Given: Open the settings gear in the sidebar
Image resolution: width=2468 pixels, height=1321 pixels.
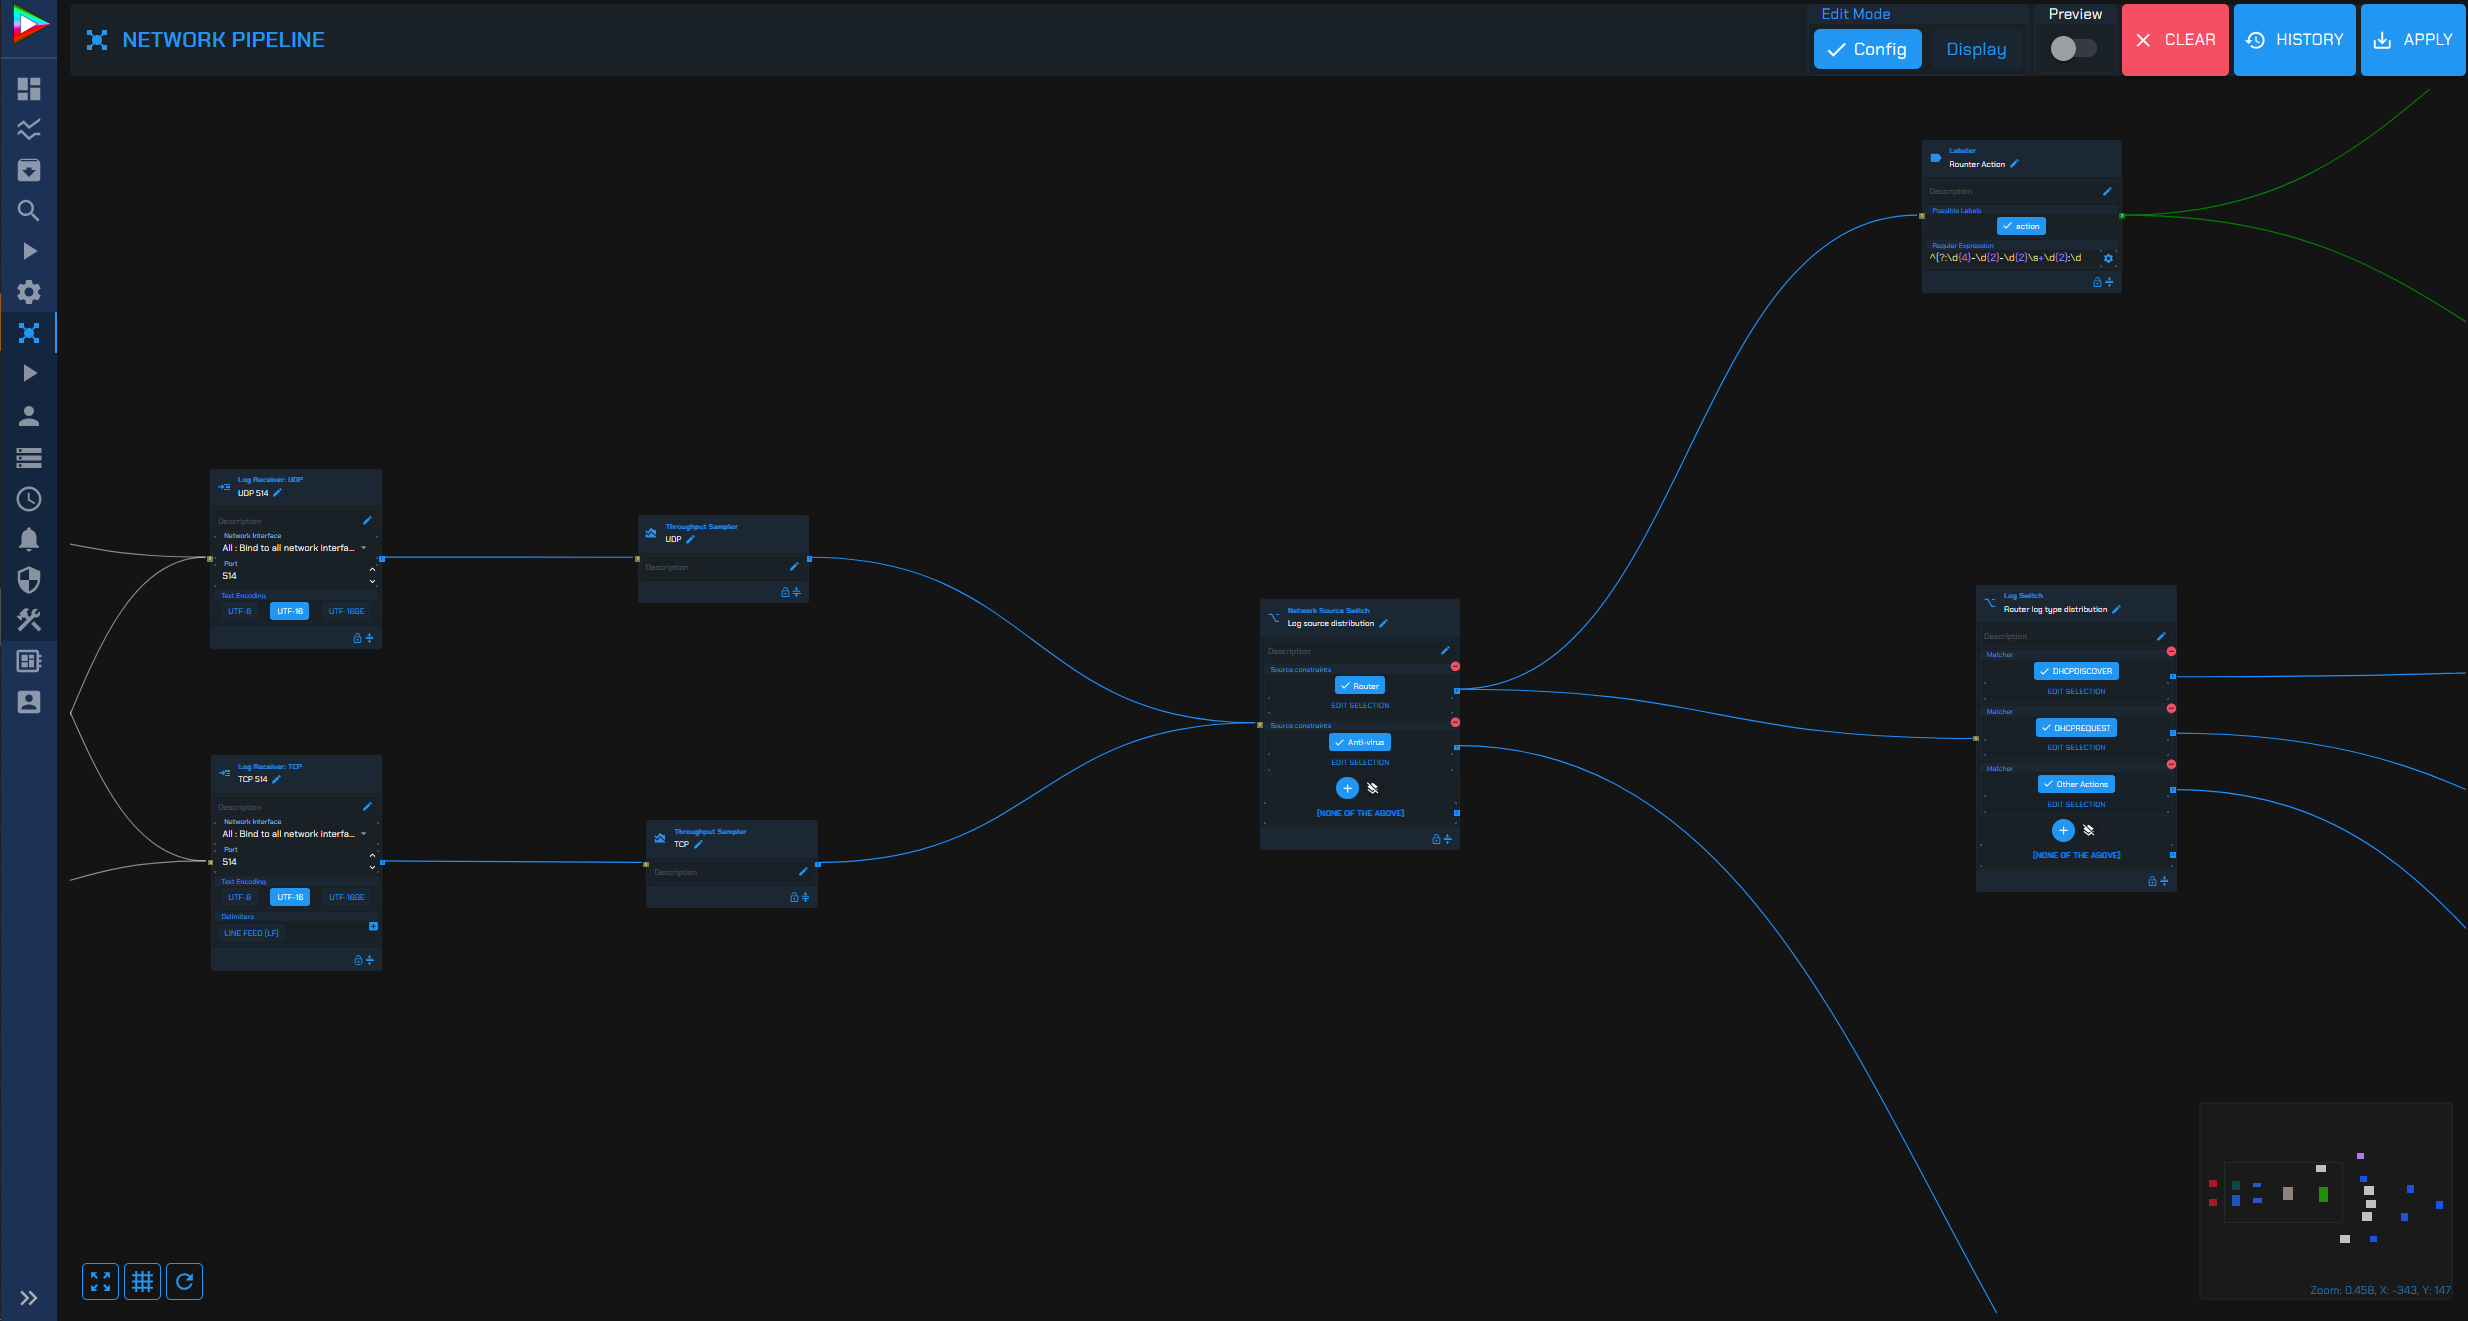Looking at the screenshot, I should [29, 292].
